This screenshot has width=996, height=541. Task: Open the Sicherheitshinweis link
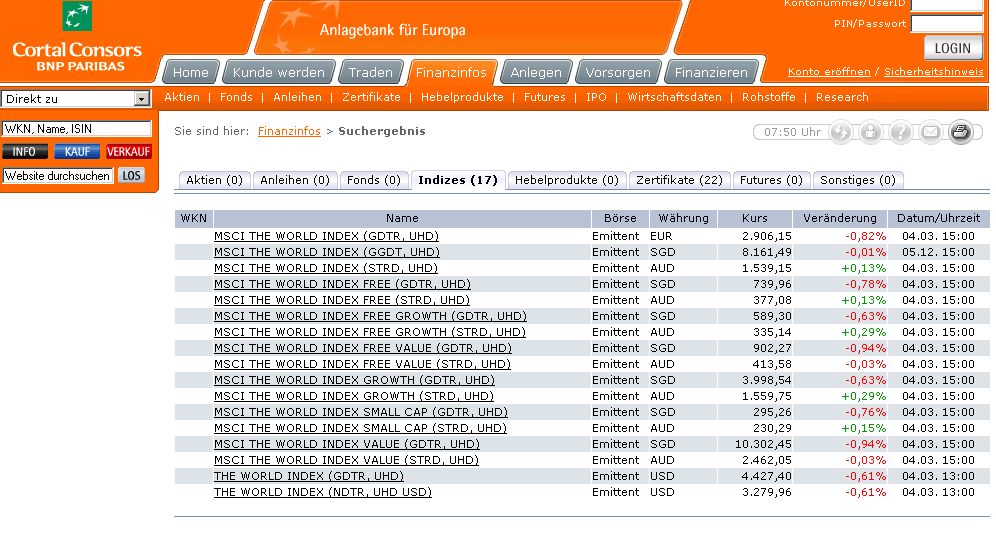coord(933,72)
